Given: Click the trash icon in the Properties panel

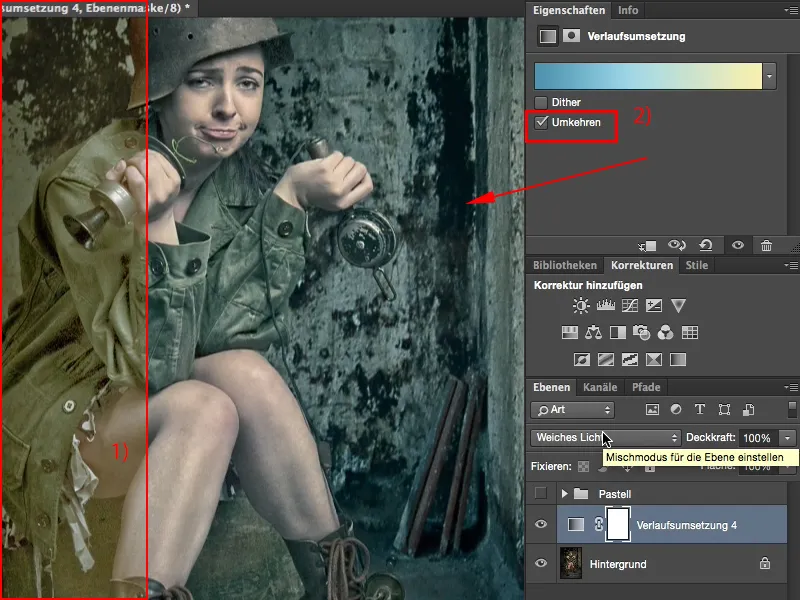Looking at the screenshot, I should 765,245.
